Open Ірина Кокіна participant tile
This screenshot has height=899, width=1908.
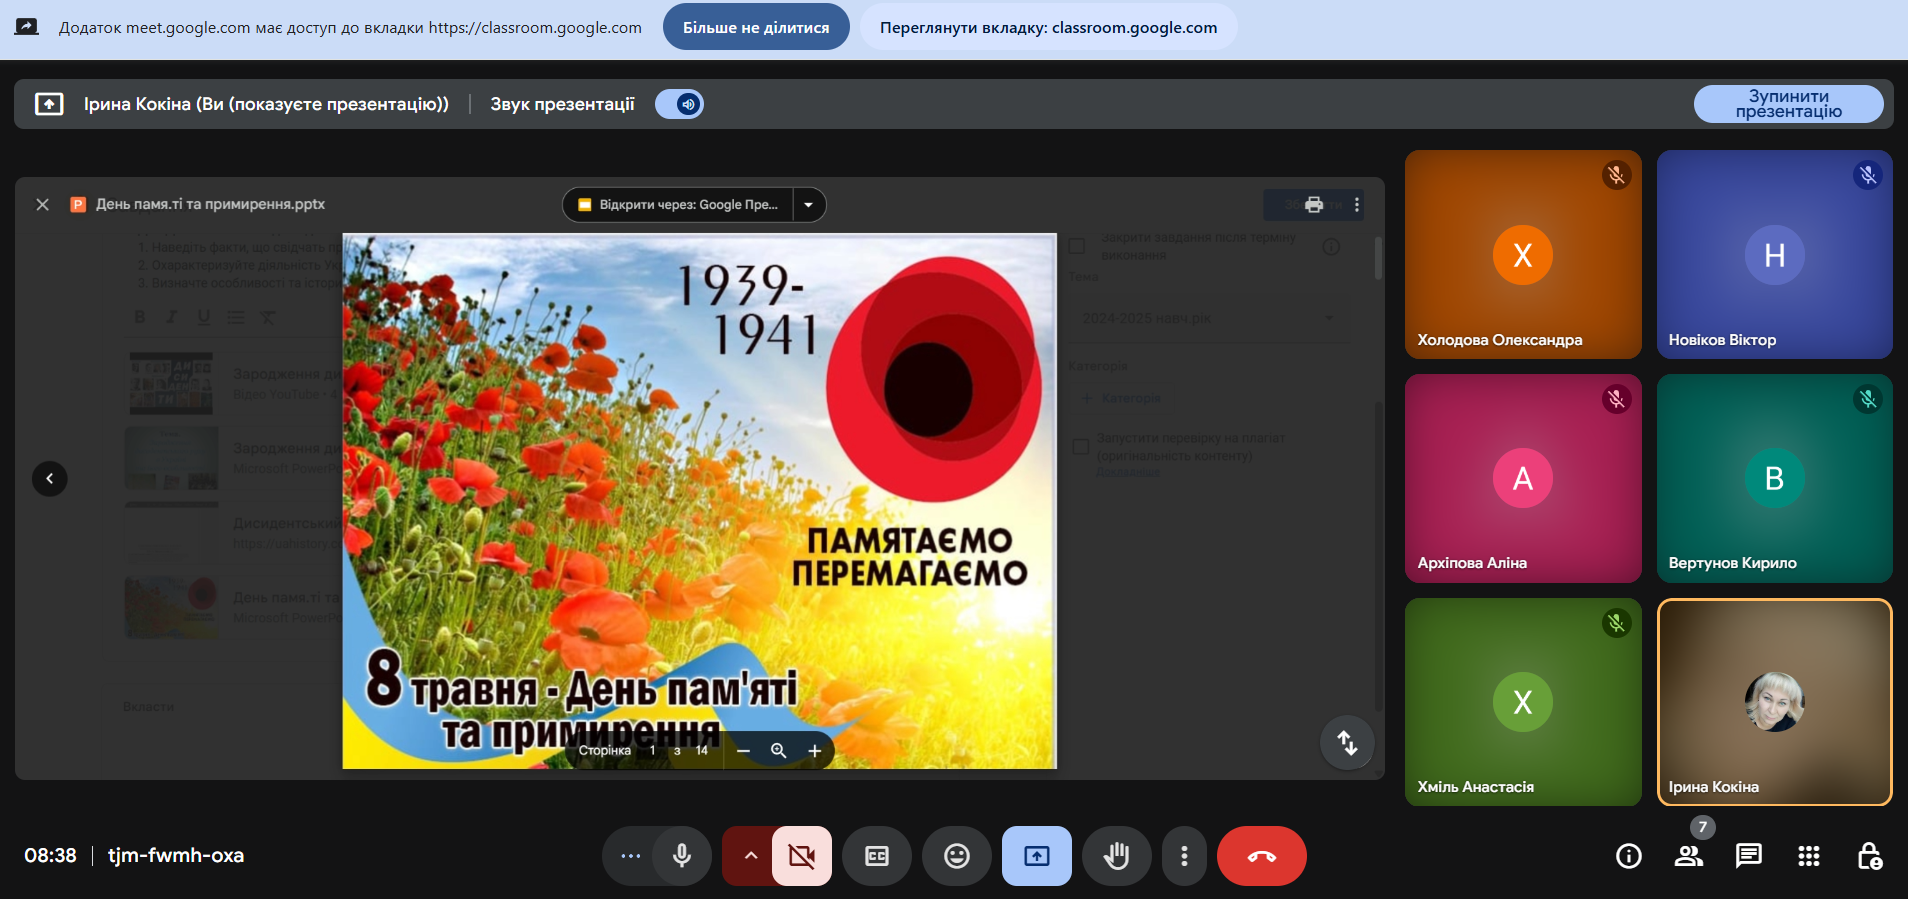1774,702
